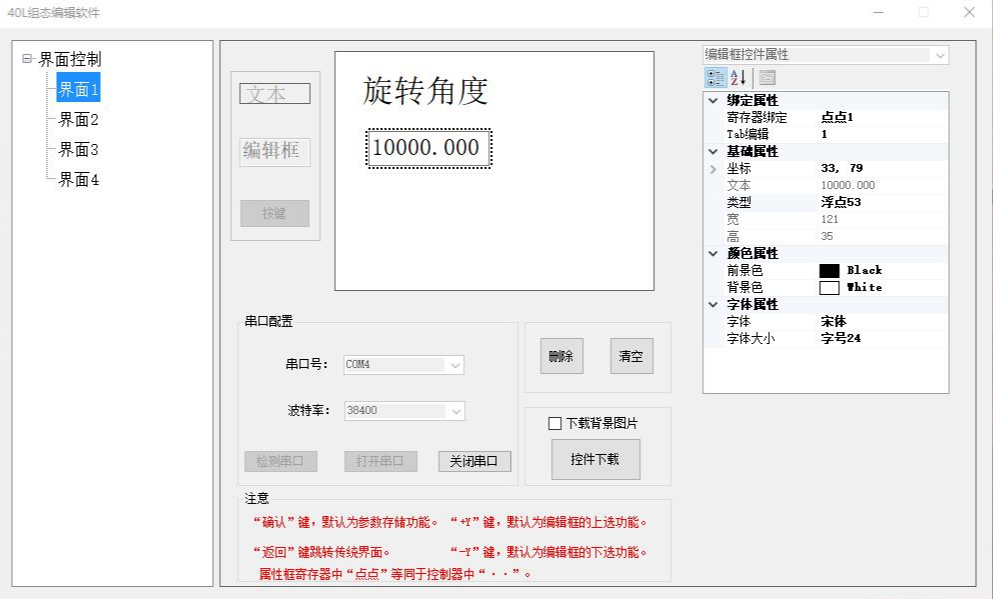Enable the 下载背景图片 checkbox
Viewport: 993px width, 599px height.
point(555,424)
